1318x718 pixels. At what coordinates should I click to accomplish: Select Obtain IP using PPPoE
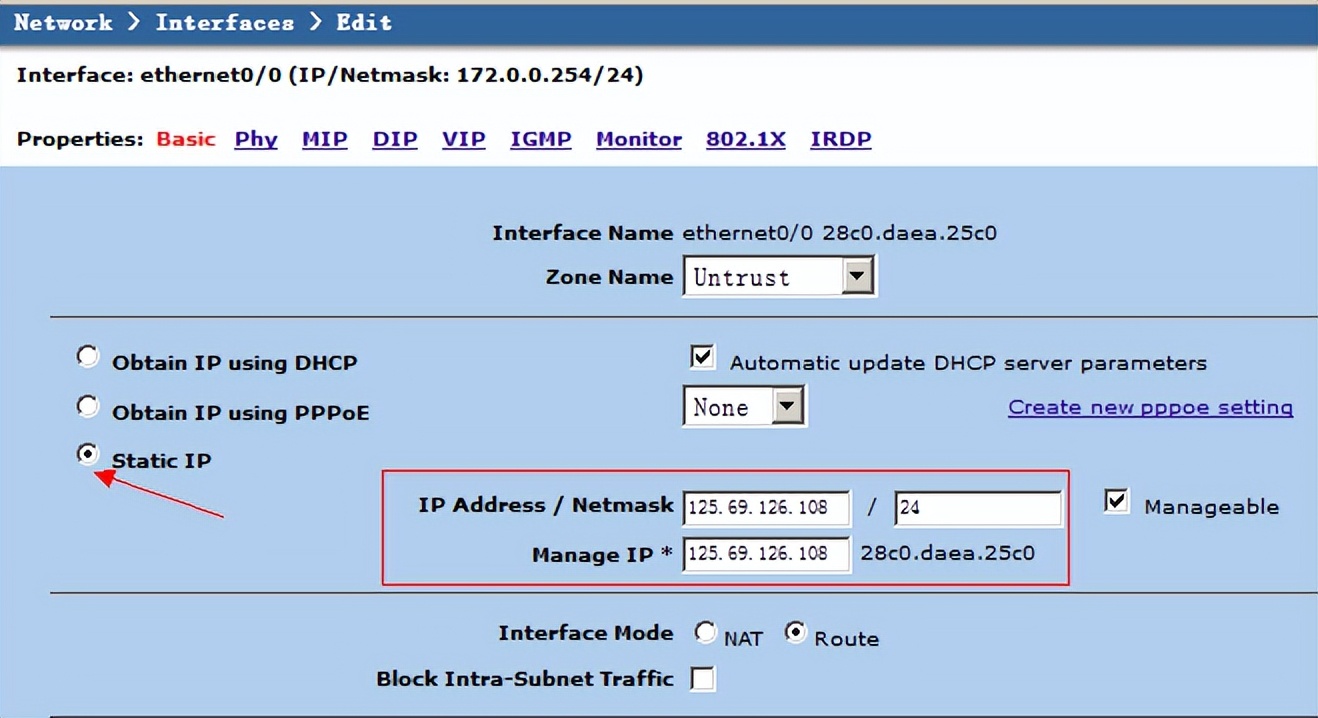88,405
